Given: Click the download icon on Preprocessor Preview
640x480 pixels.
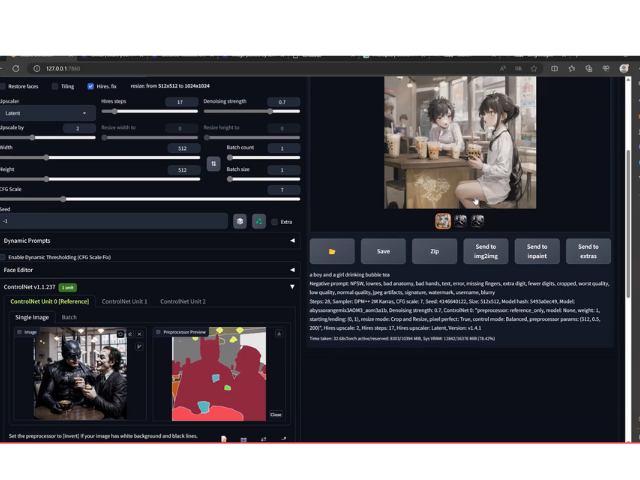Looking at the screenshot, I should [x=279, y=333].
